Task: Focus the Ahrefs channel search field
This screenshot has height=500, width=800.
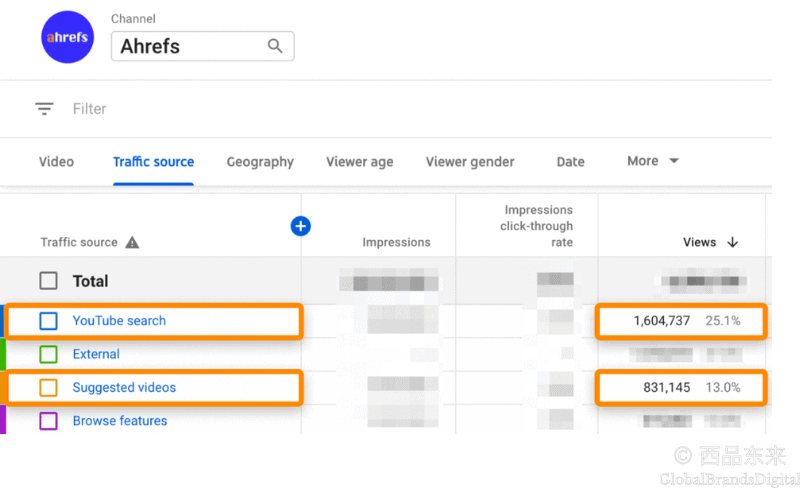Action: [x=203, y=46]
